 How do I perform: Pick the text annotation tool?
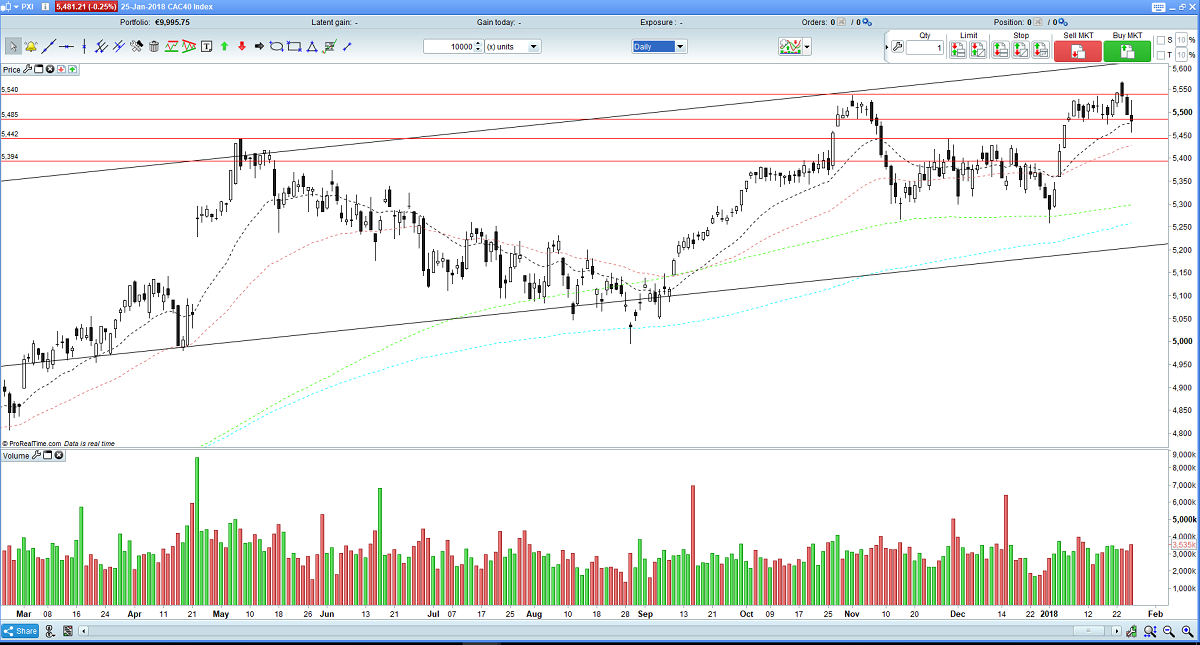[x=206, y=46]
